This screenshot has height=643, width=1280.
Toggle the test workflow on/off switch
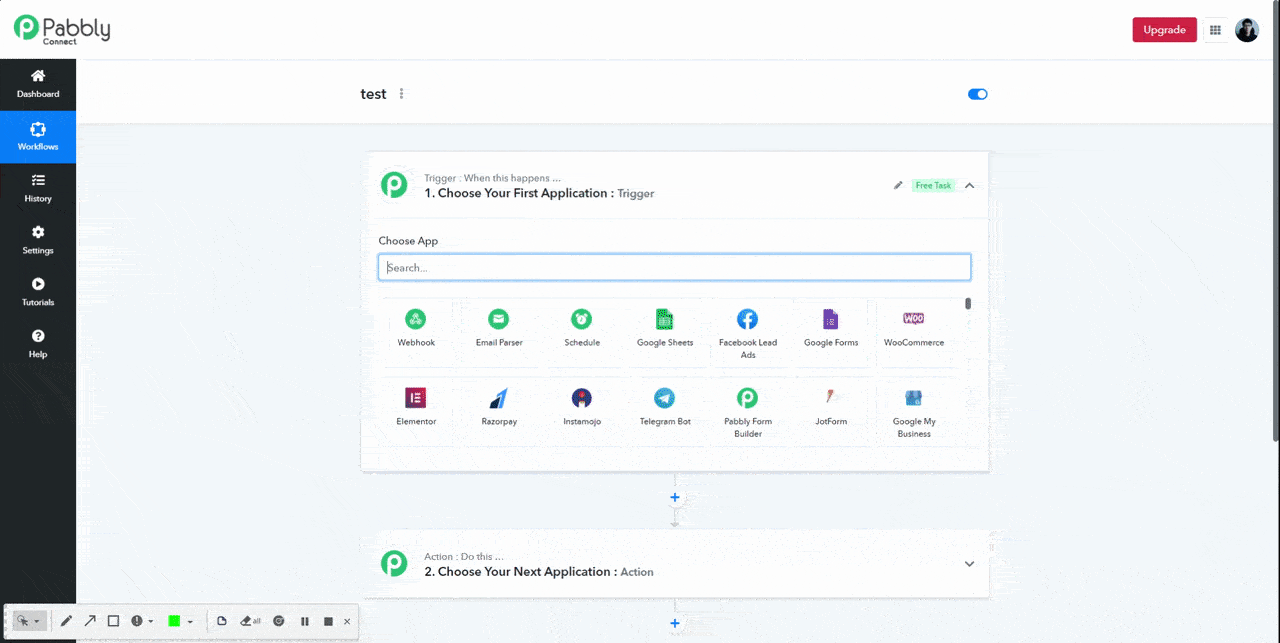pos(978,94)
